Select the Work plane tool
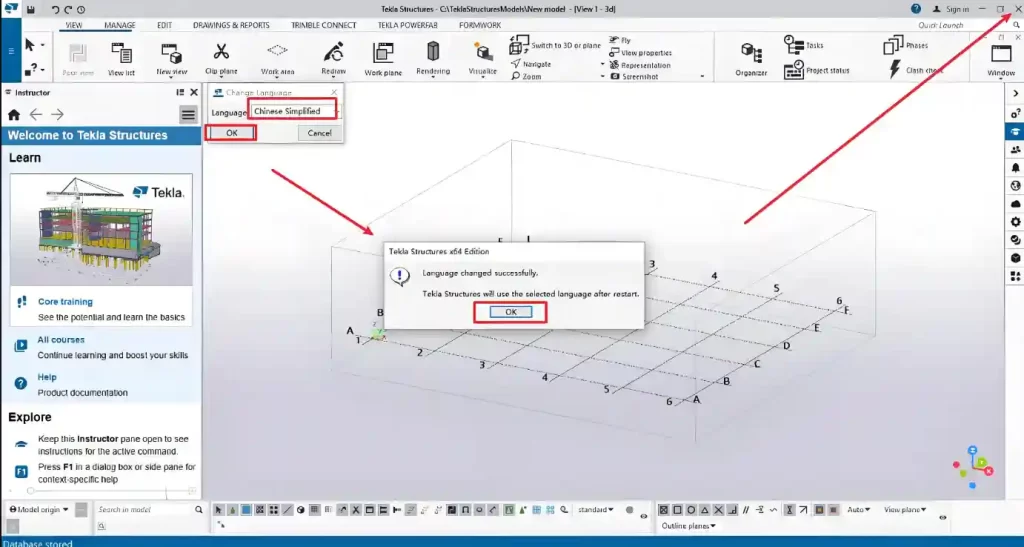The image size is (1024, 547). tap(383, 54)
